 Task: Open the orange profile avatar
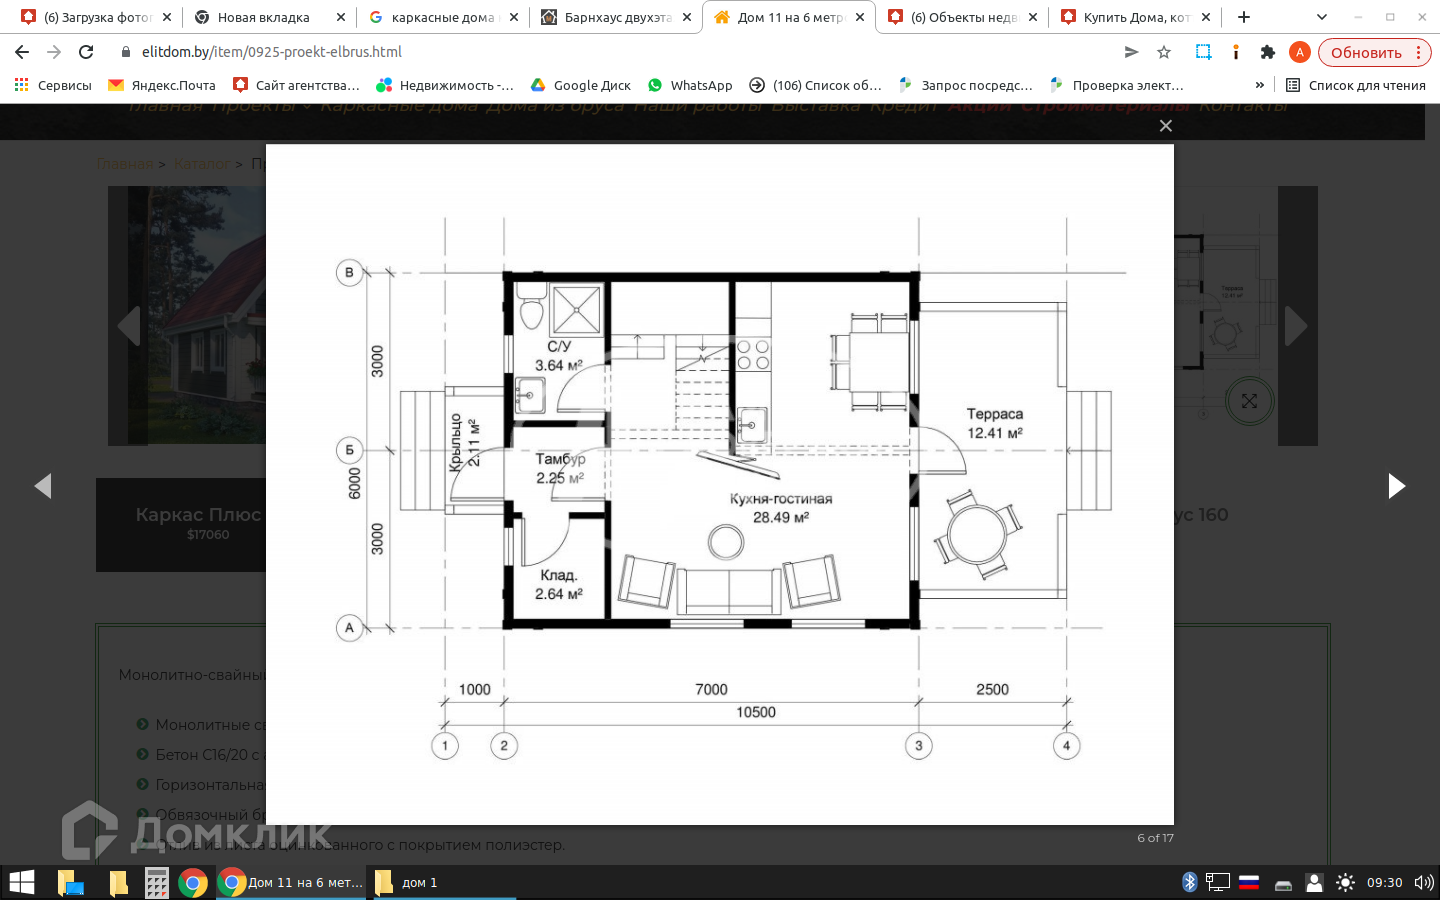click(x=1300, y=52)
